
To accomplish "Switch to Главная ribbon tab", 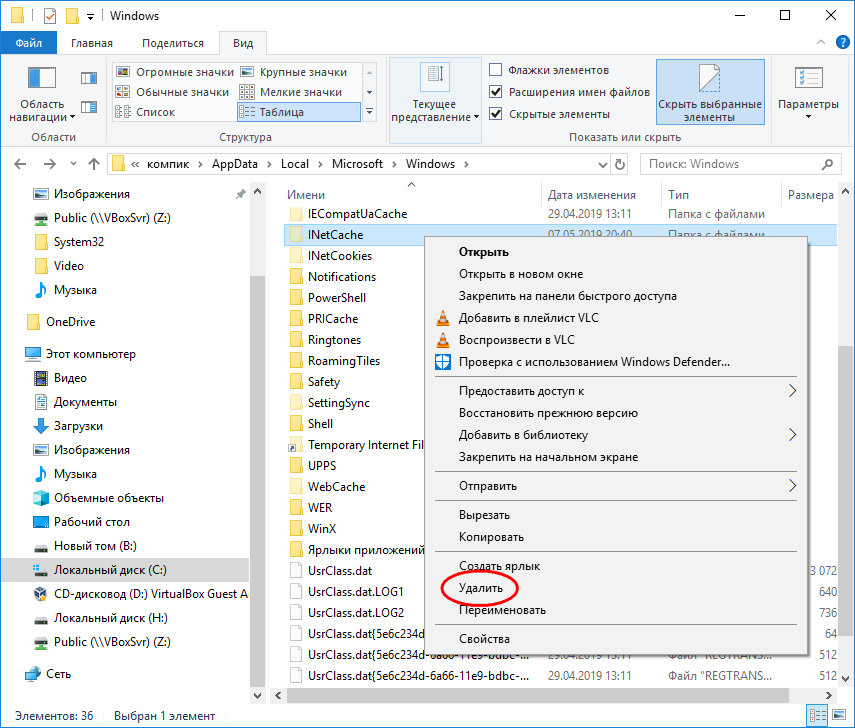I will [92, 43].
